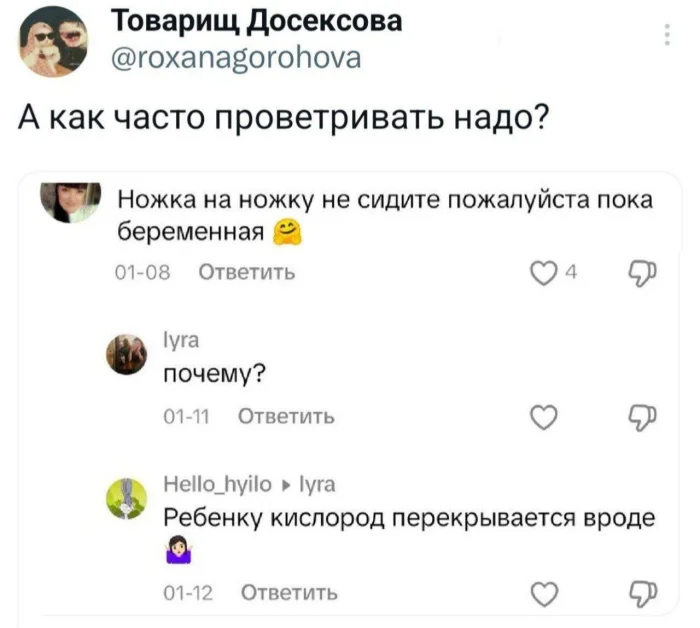Open the tweet's three-dot options menu
This screenshot has height=628, width=700.
(x=667, y=36)
